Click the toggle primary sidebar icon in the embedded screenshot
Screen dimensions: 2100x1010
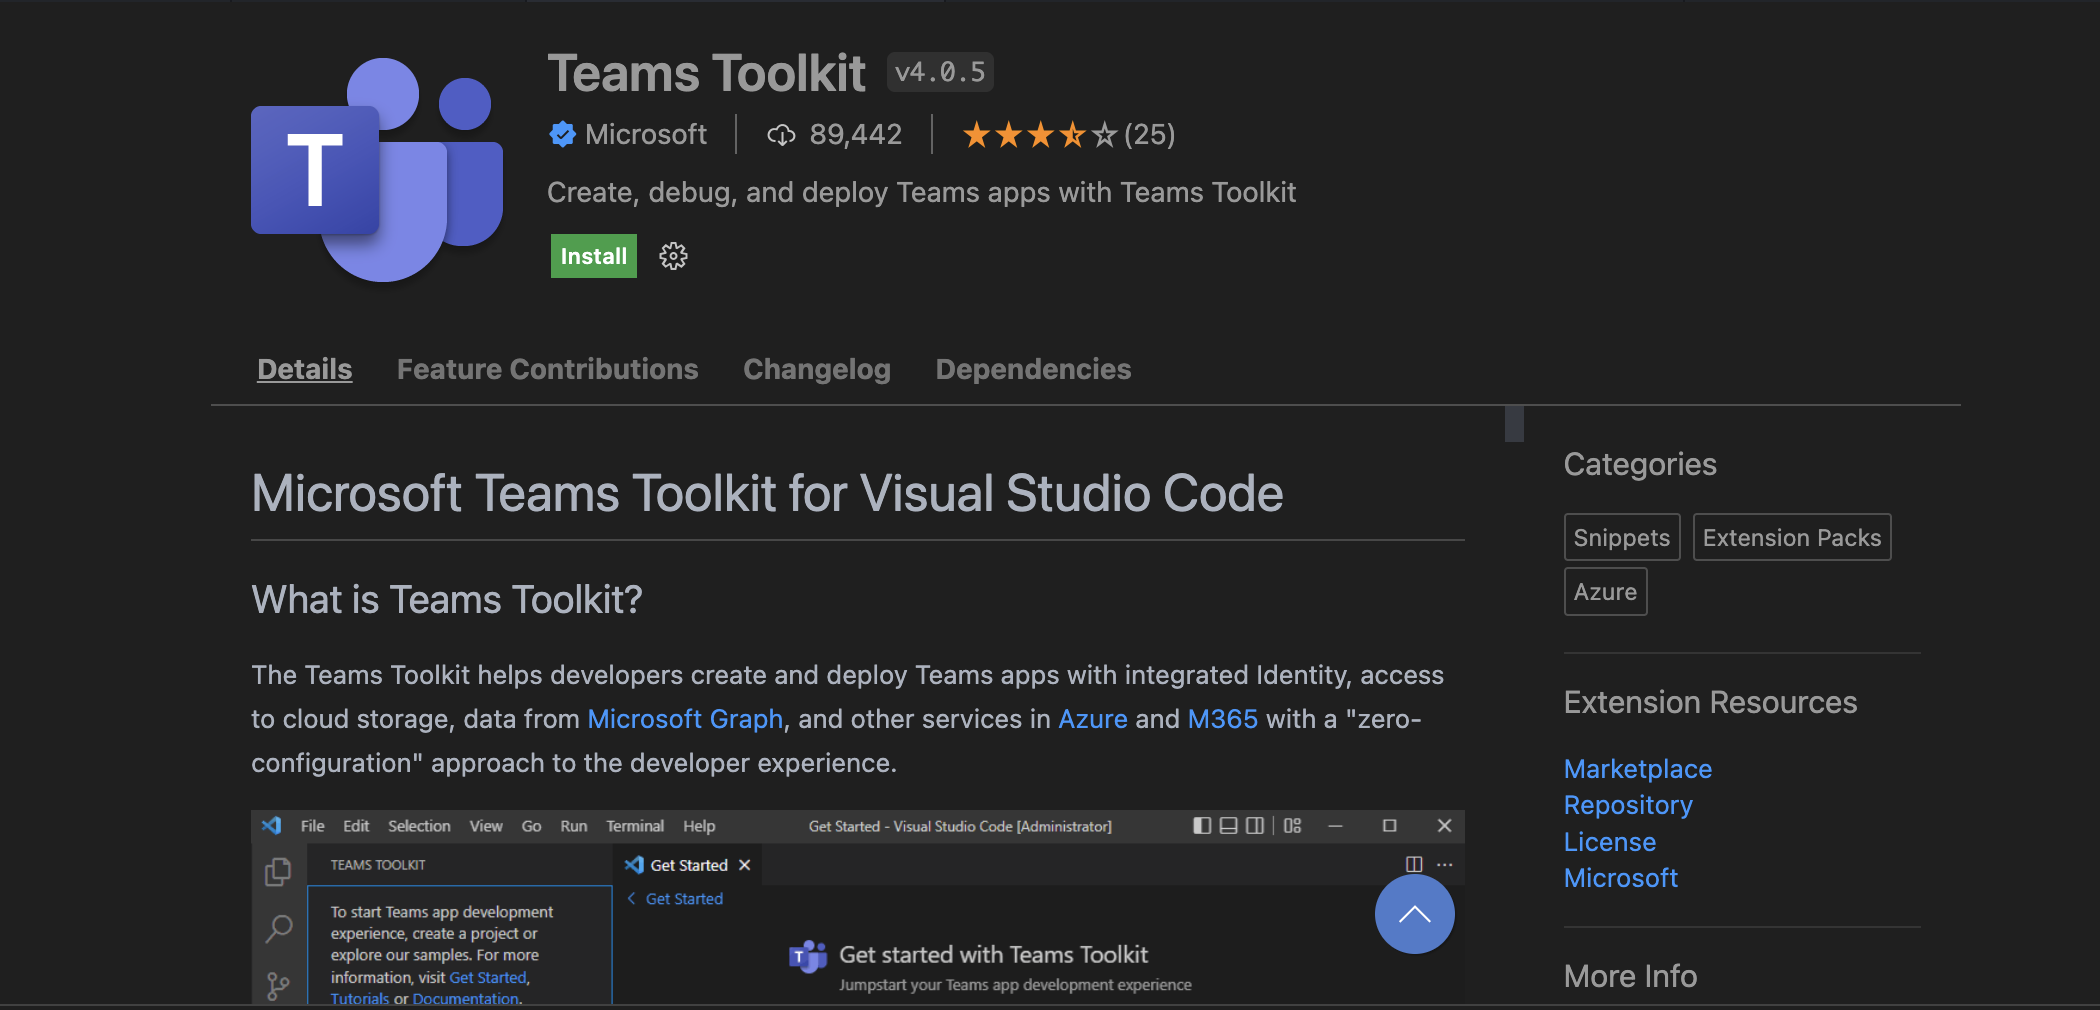click(1202, 826)
